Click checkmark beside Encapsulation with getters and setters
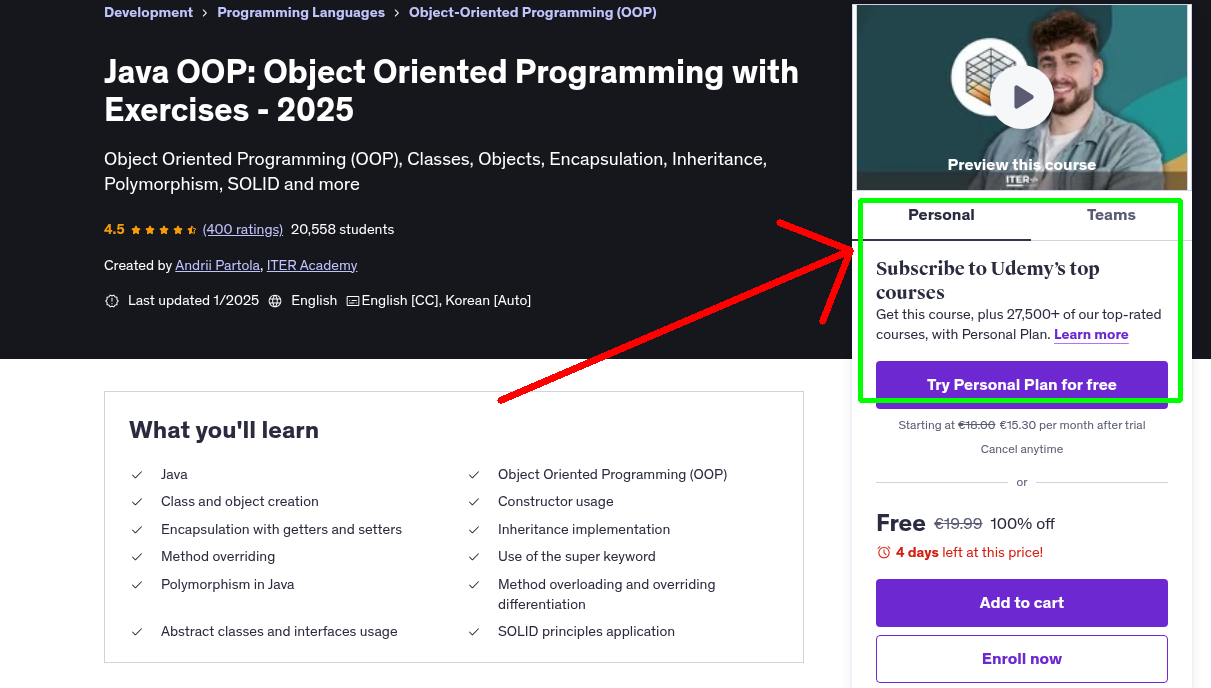This screenshot has width=1211, height=688. click(x=137, y=530)
